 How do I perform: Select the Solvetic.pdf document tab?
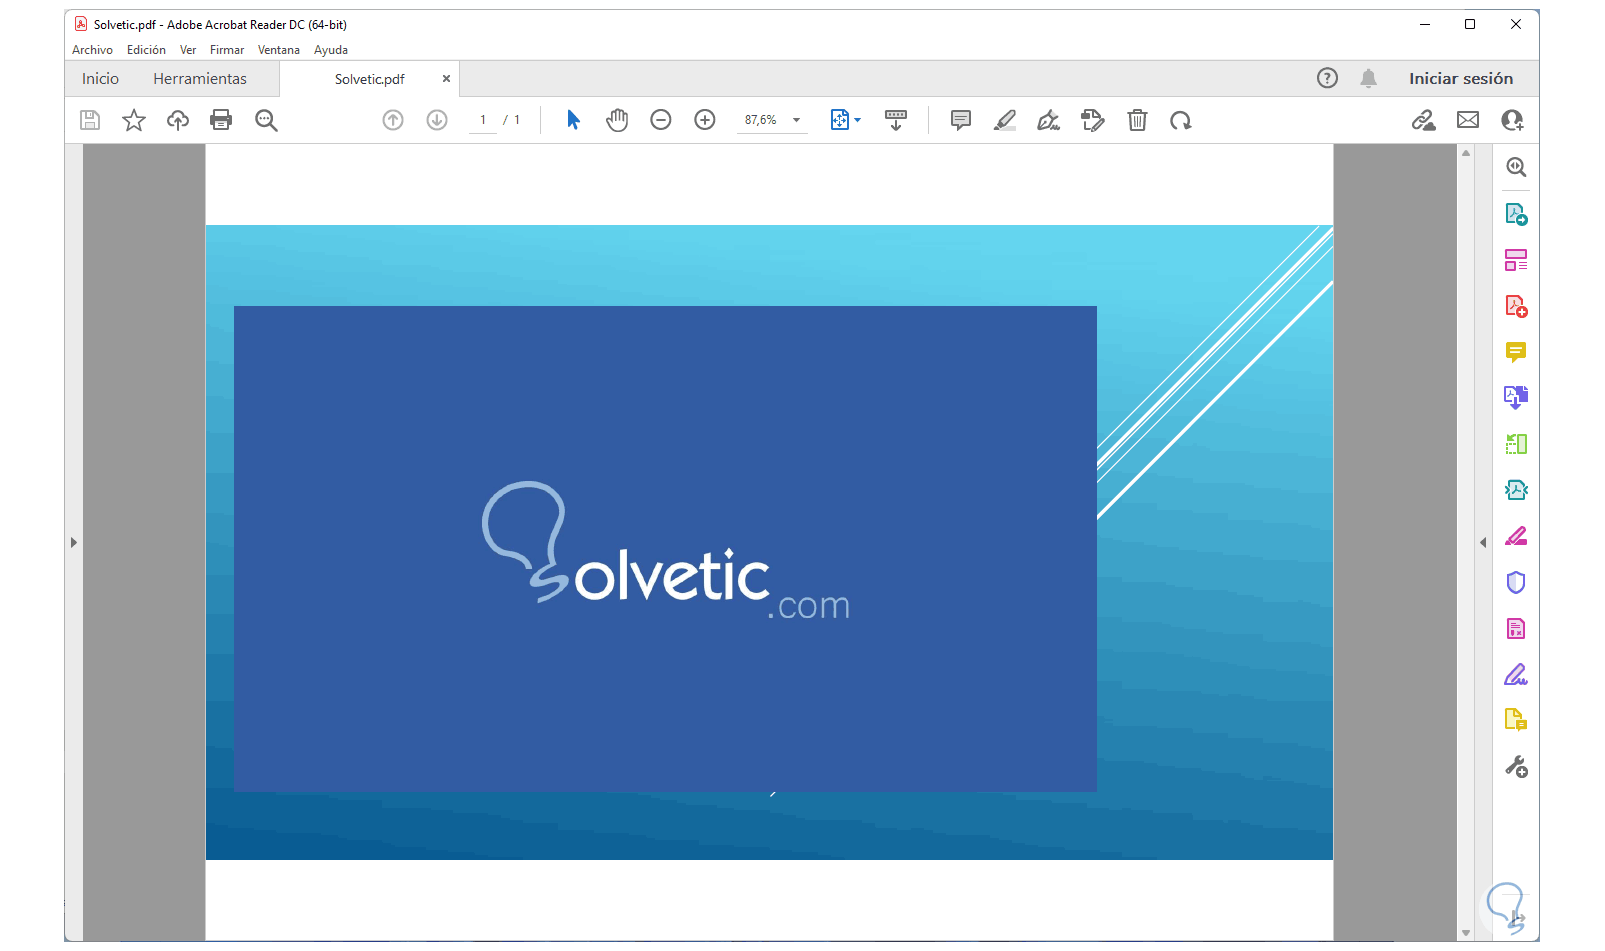tap(370, 79)
